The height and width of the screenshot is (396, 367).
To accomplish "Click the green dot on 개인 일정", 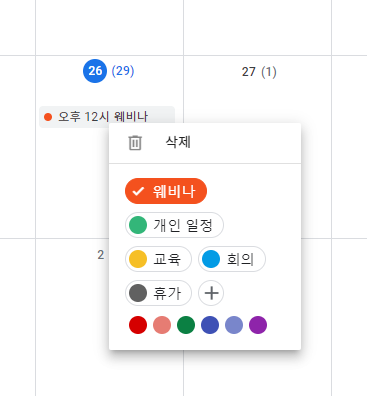I will (x=138, y=225).
